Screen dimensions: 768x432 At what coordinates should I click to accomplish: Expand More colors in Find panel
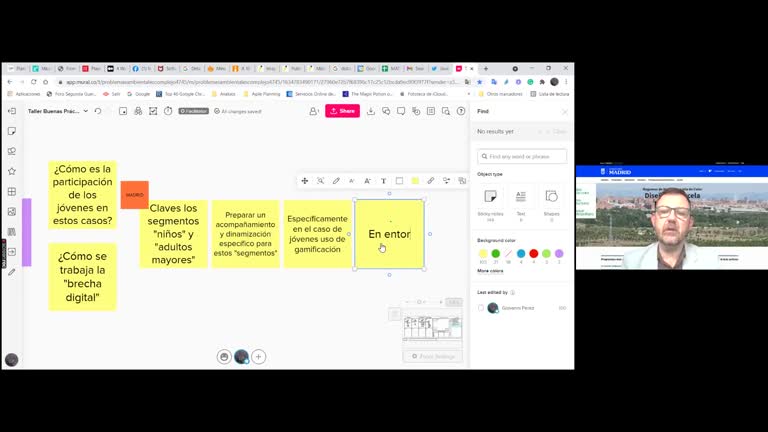490,271
